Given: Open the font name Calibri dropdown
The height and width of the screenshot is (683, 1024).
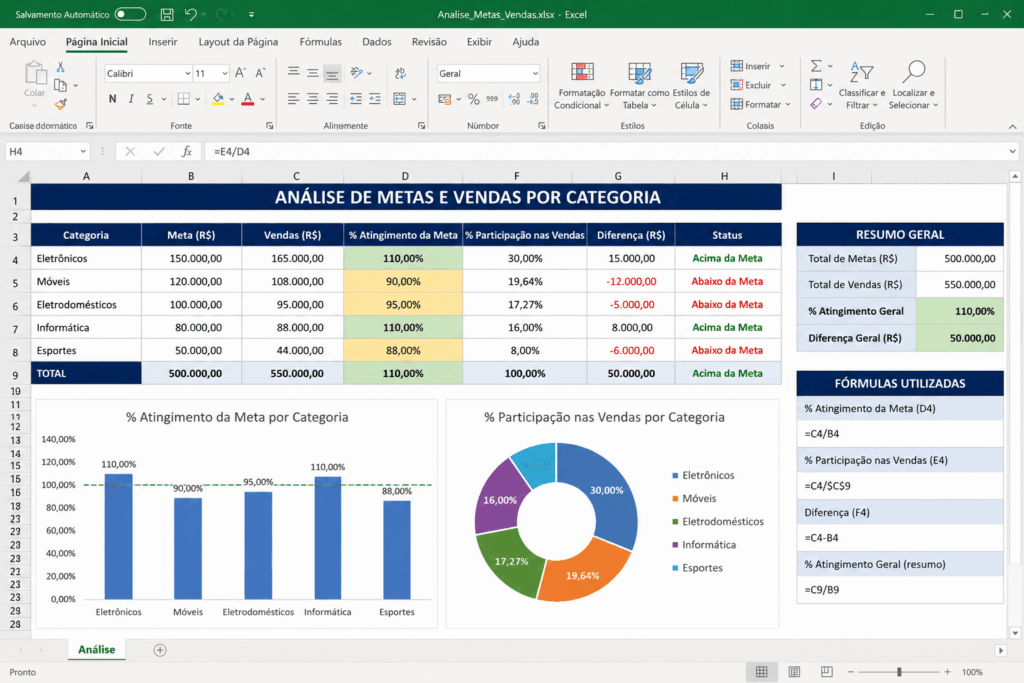Looking at the screenshot, I should pyautogui.click(x=187, y=74).
